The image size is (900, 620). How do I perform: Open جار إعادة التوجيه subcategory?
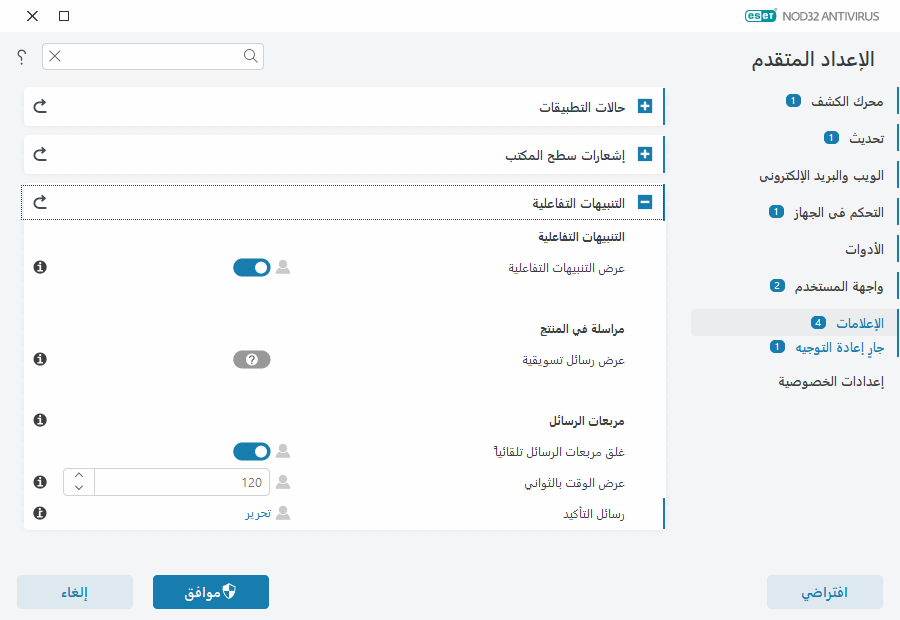point(839,347)
